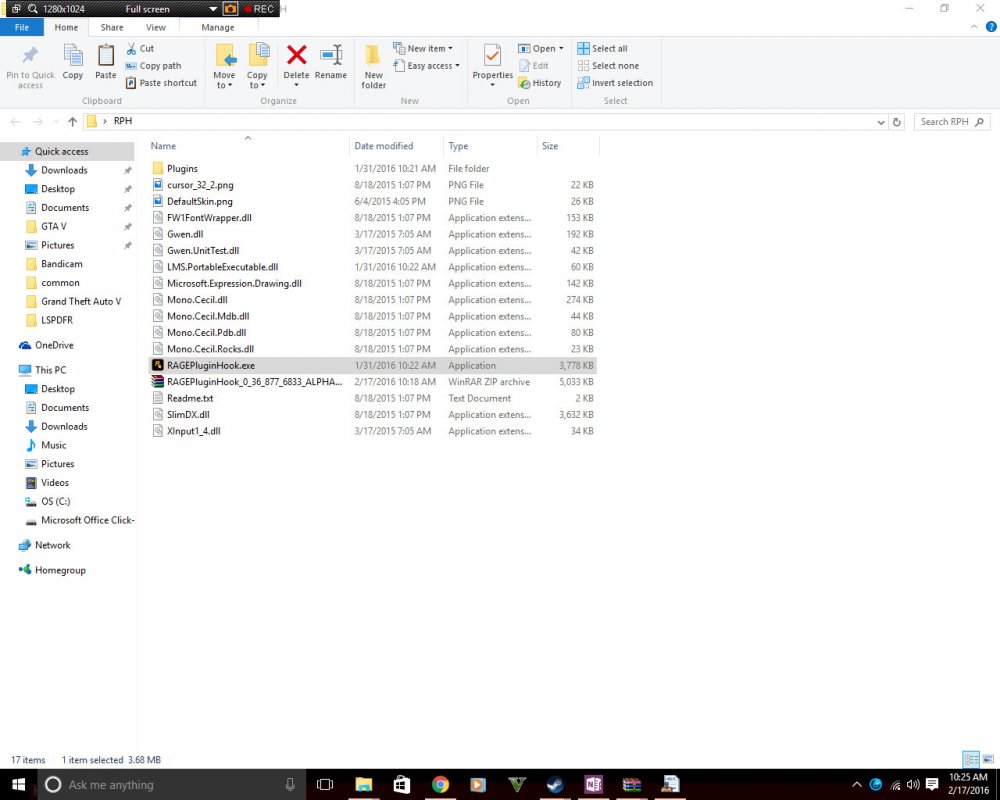Open OneNote from the taskbar
1000x800 pixels.
coord(593,784)
